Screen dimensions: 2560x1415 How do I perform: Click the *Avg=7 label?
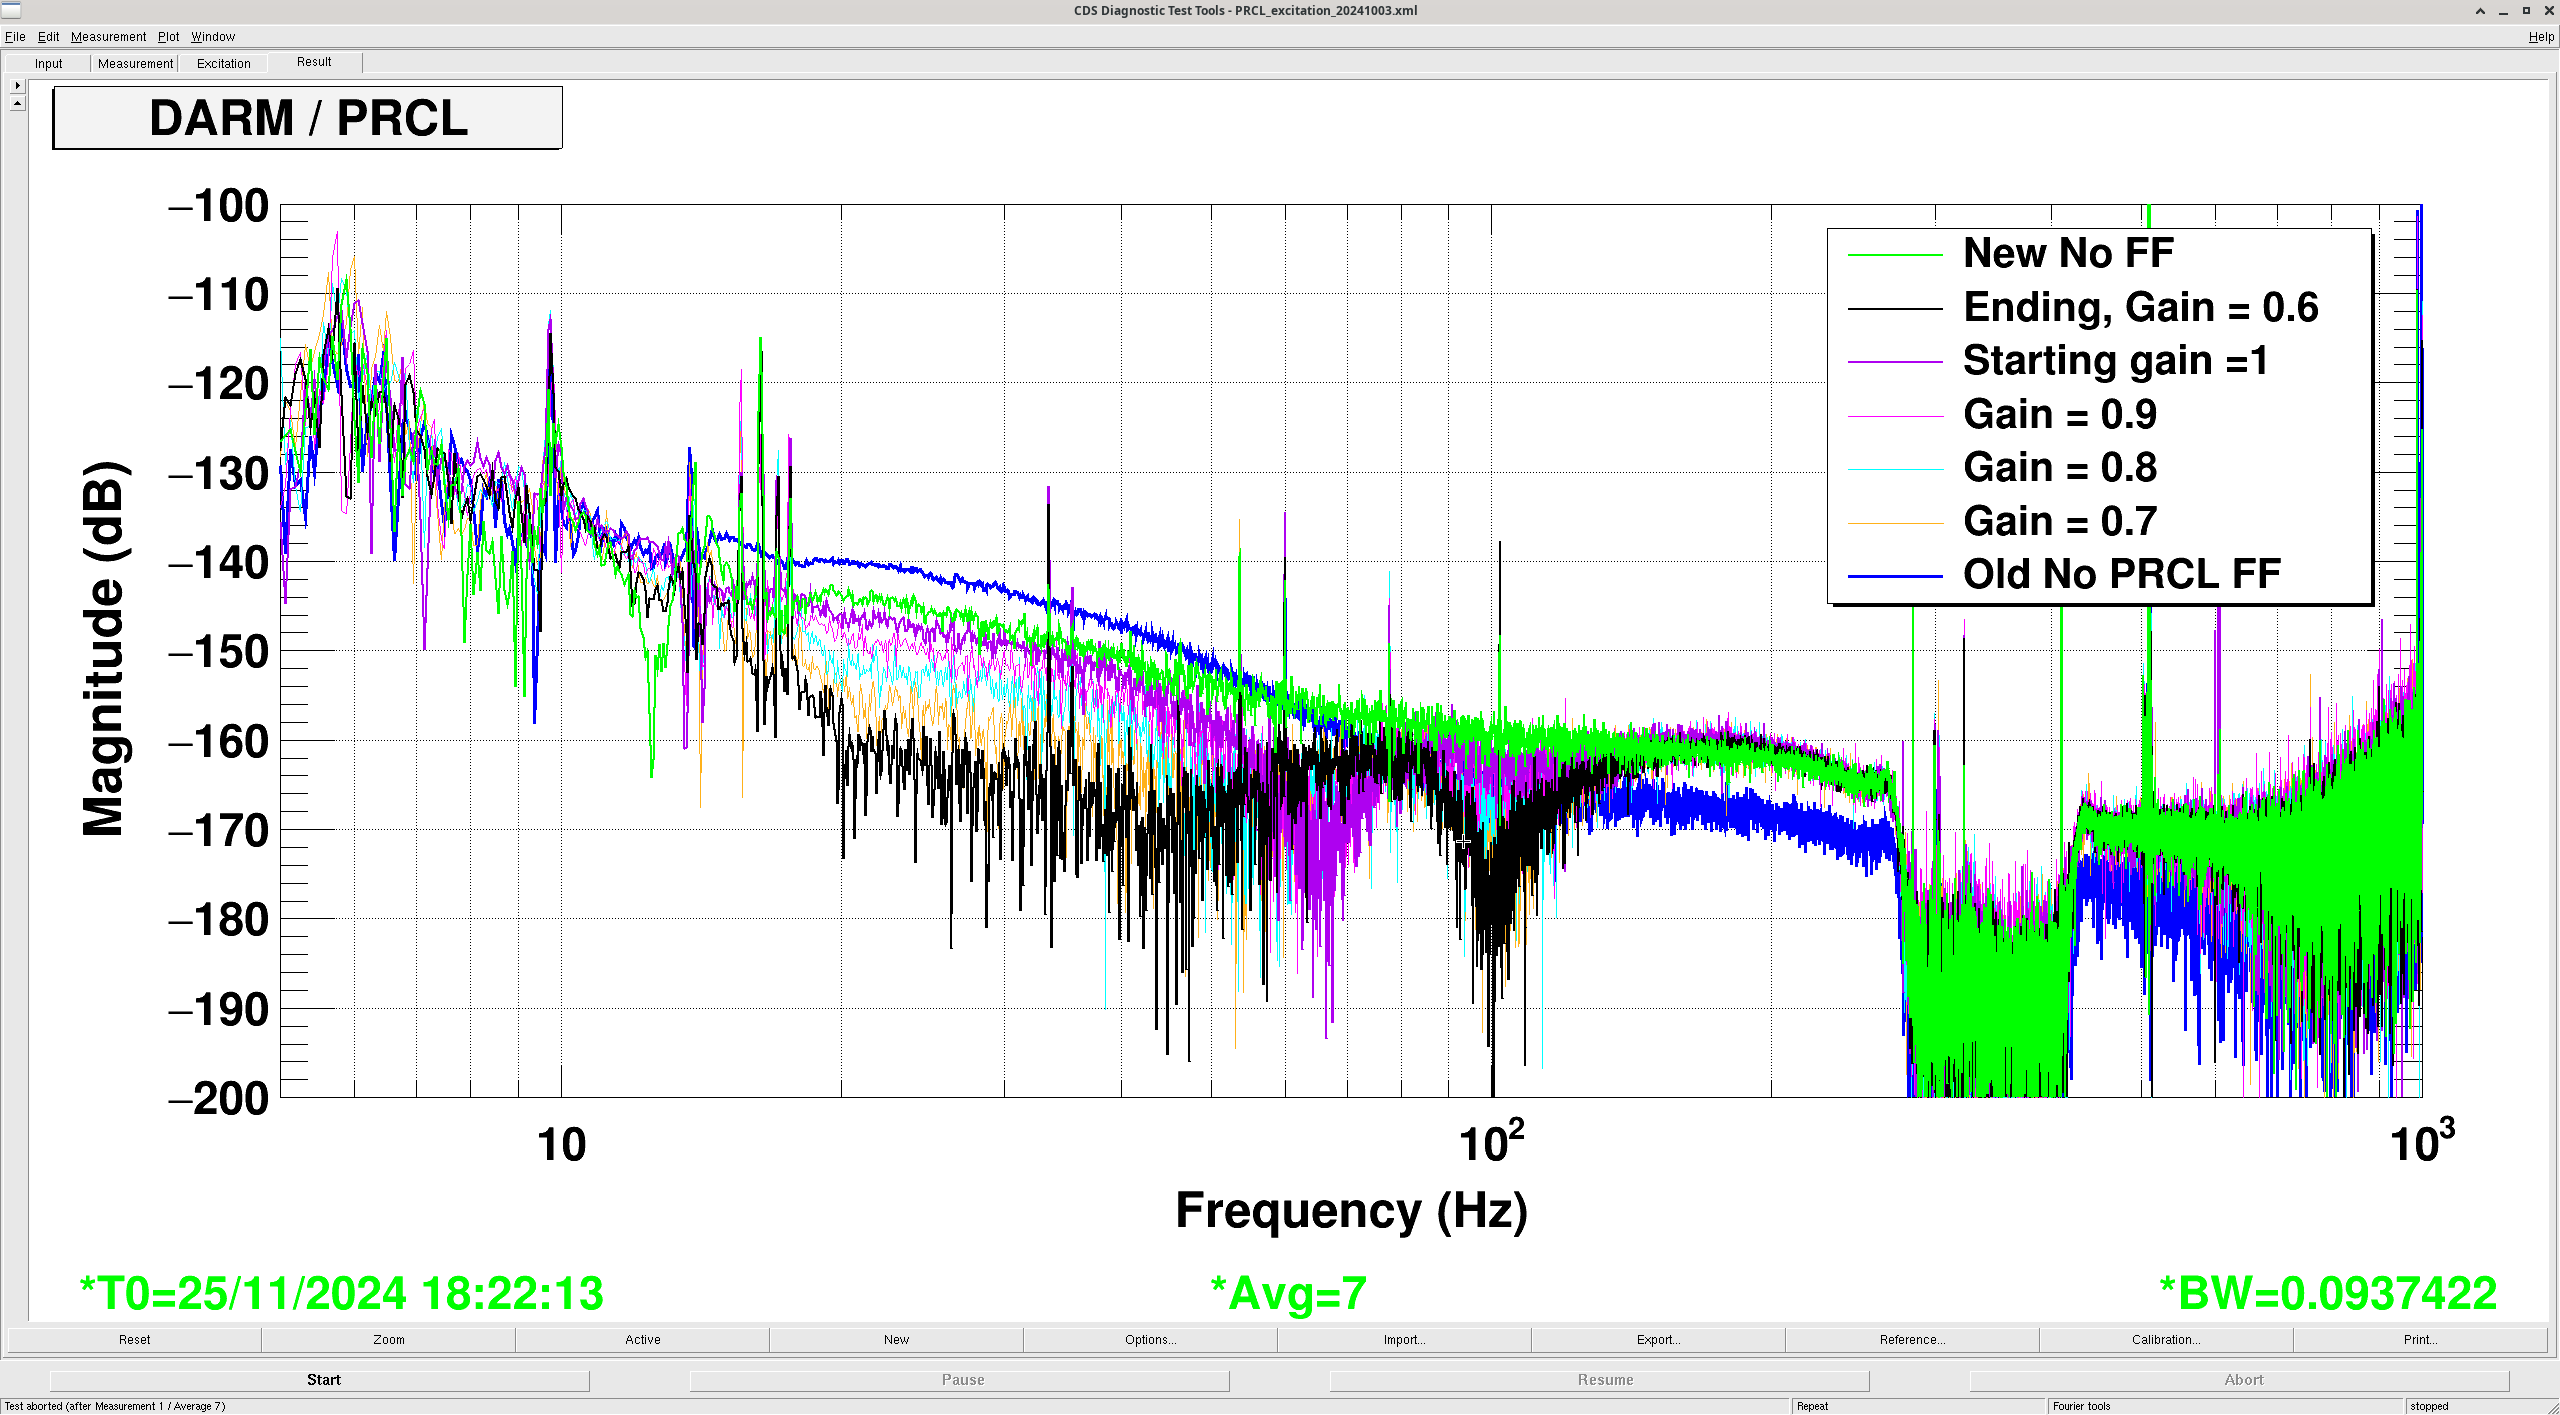pos(1288,1294)
